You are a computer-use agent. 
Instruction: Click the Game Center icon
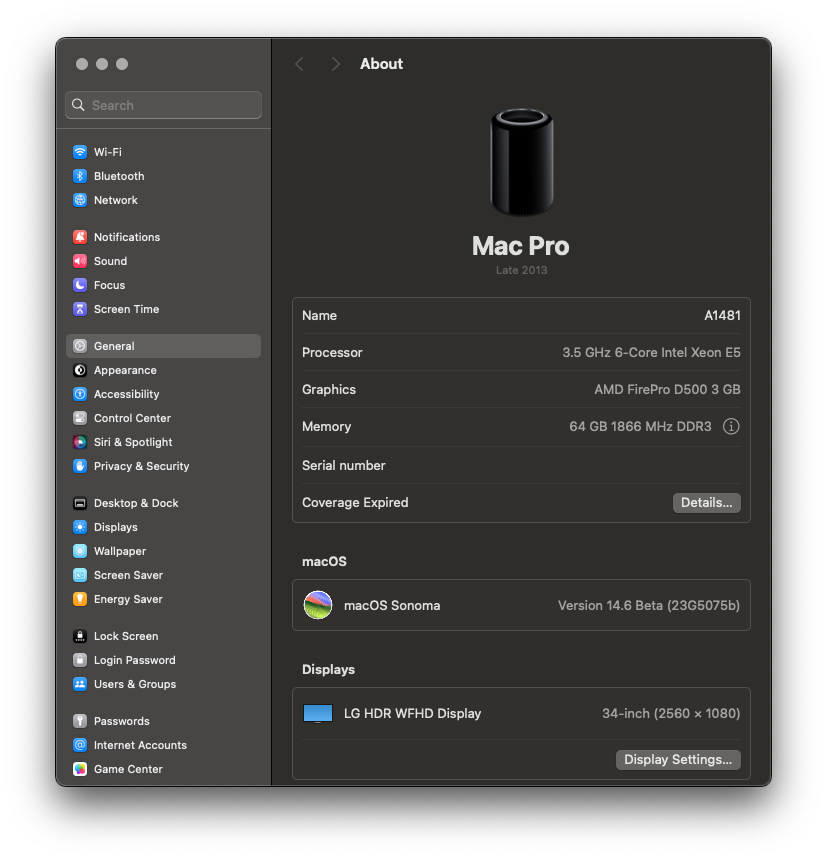tap(80, 769)
